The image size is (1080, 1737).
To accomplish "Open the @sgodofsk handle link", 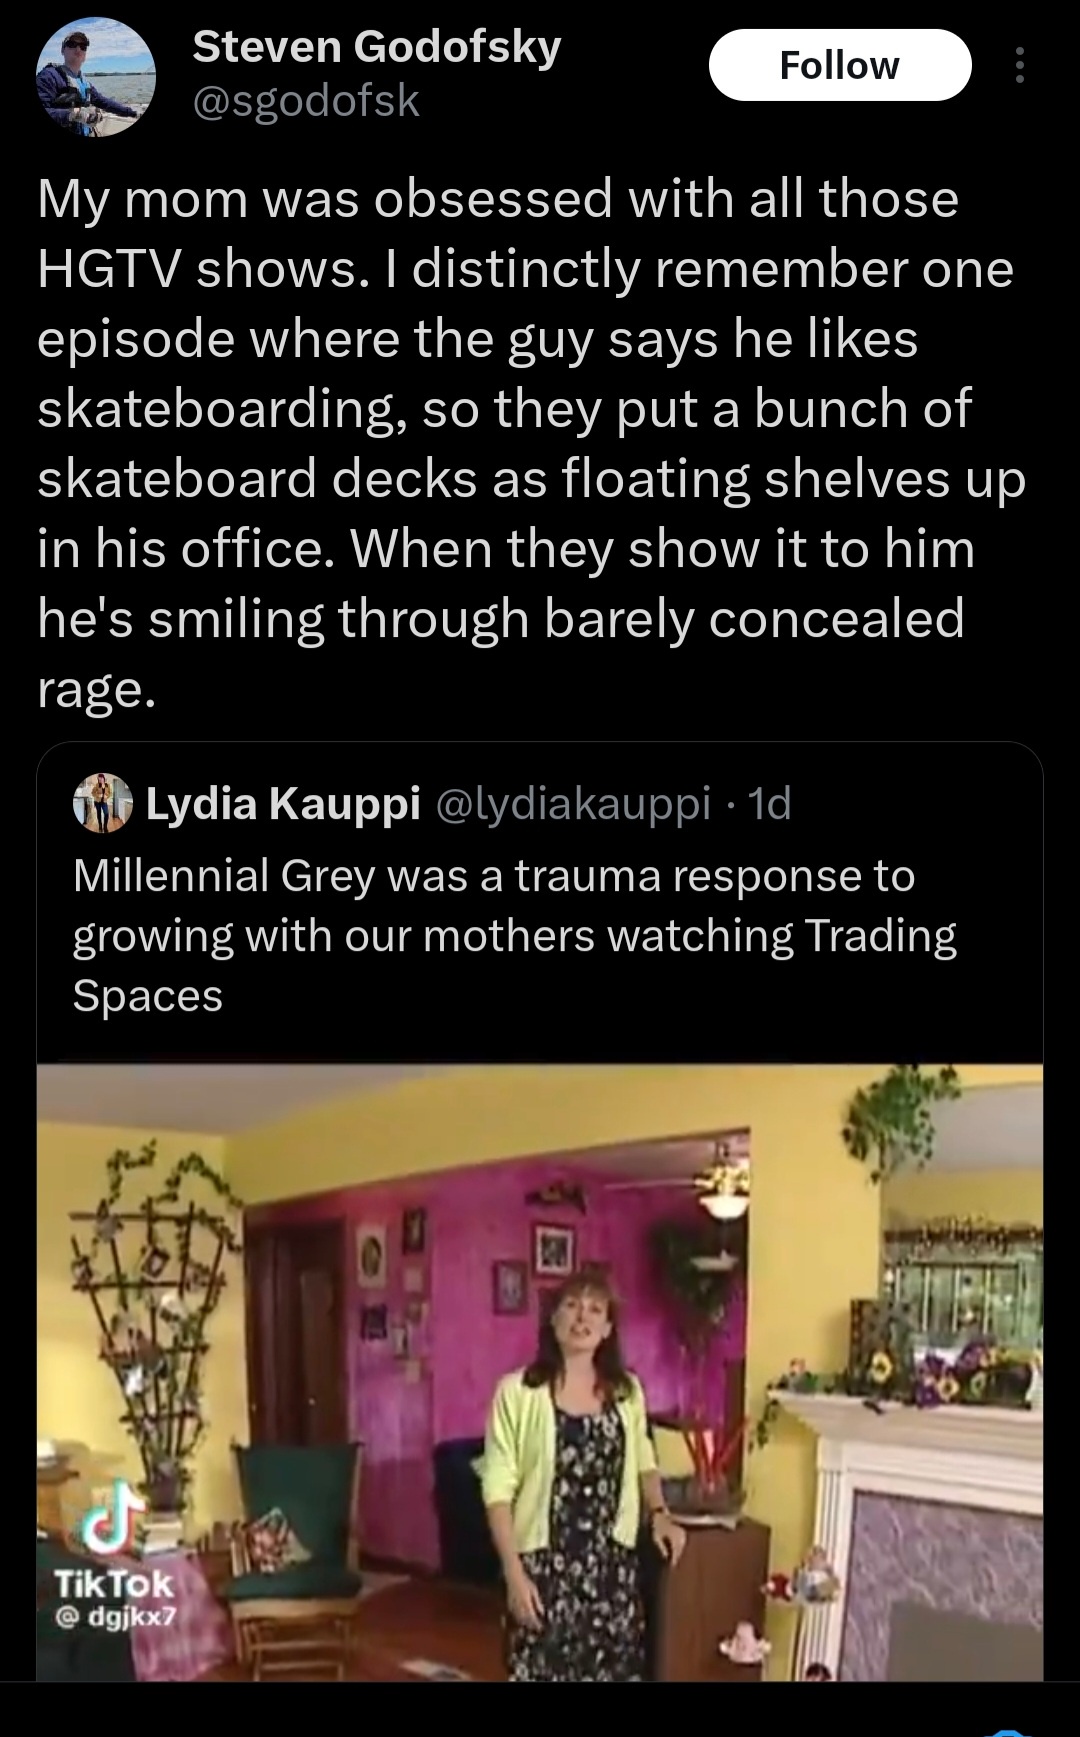I will click(x=305, y=100).
